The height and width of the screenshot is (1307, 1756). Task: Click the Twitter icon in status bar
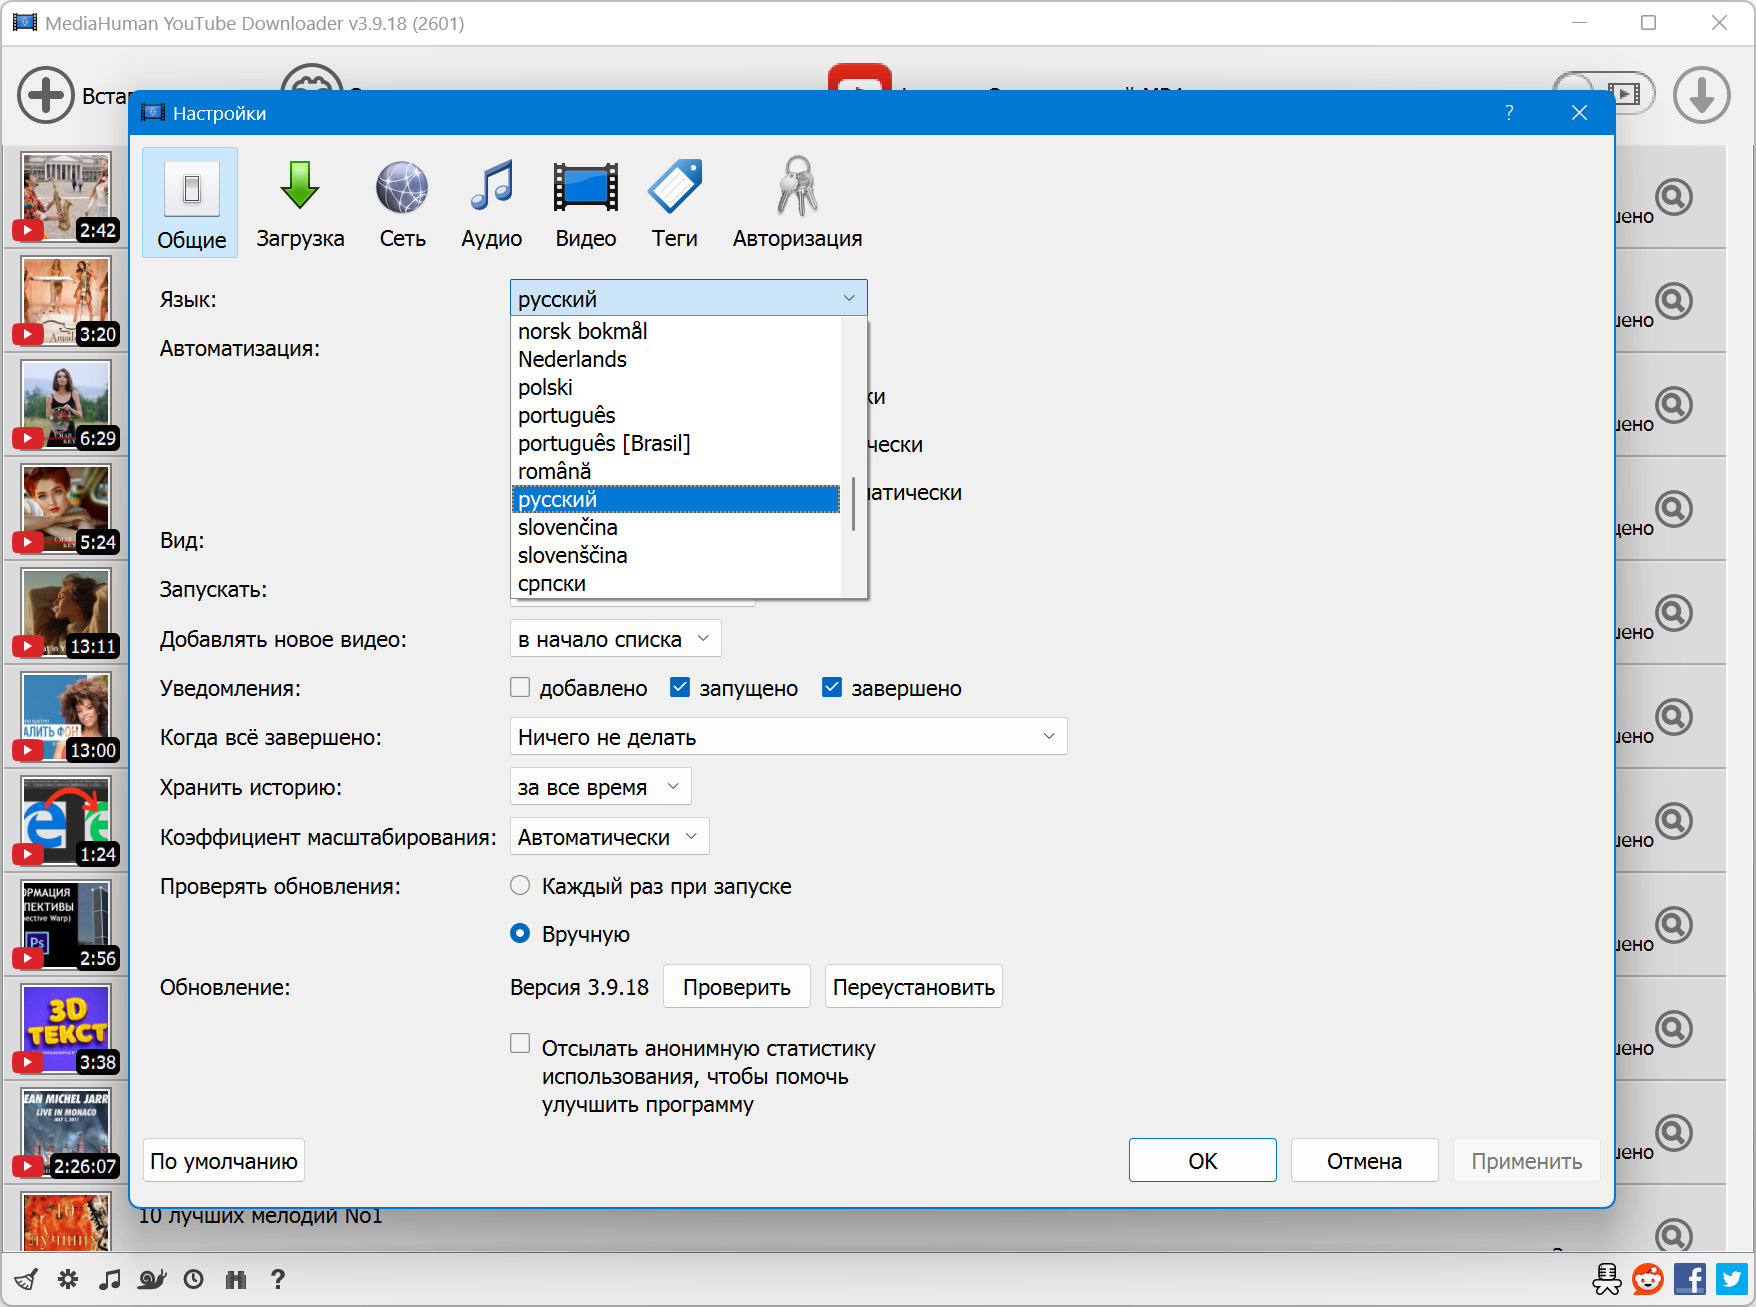1732,1279
